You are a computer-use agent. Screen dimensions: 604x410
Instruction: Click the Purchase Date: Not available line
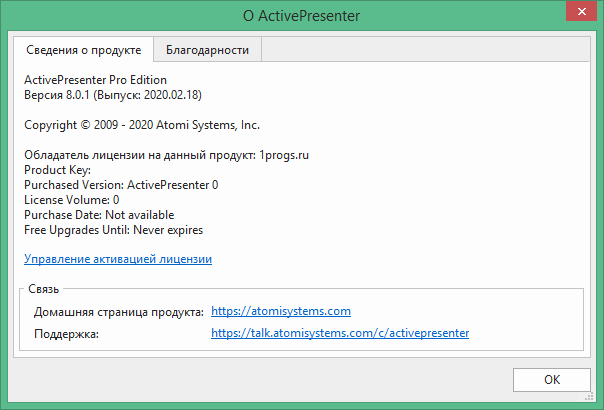tap(99, 215)
